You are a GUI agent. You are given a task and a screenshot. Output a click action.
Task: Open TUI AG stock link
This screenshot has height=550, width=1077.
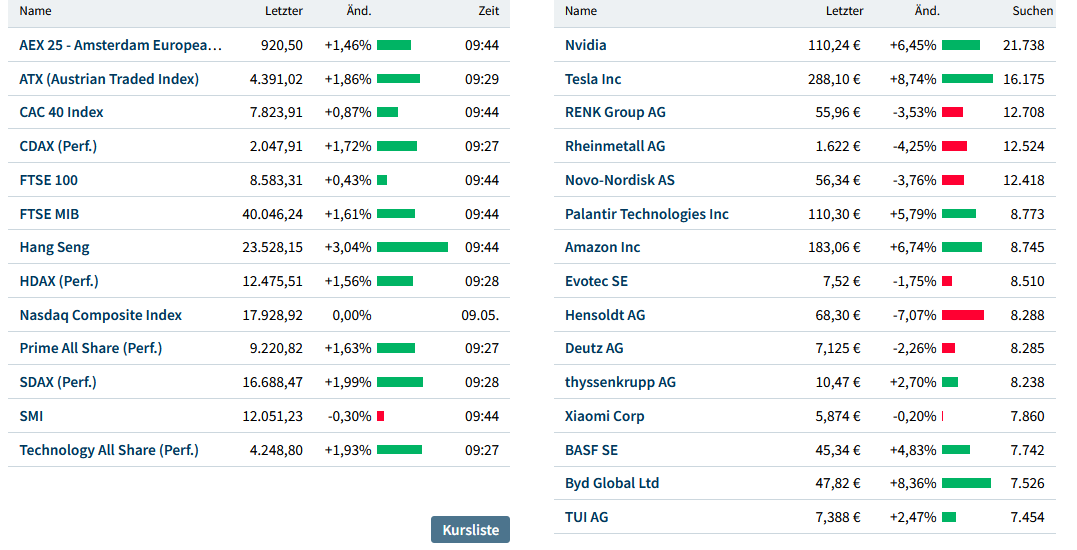(x=587, y=517)
